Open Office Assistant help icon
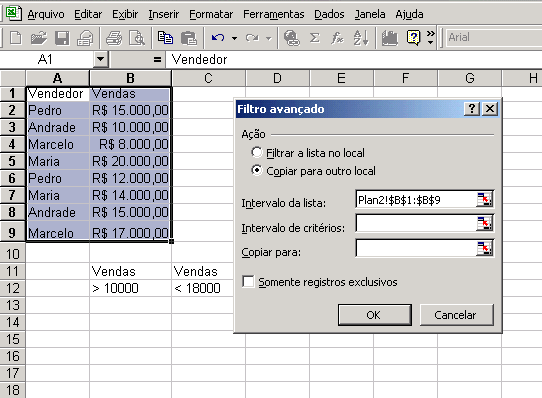The width and height of the screenshot is (542, 398). point(413,38)
